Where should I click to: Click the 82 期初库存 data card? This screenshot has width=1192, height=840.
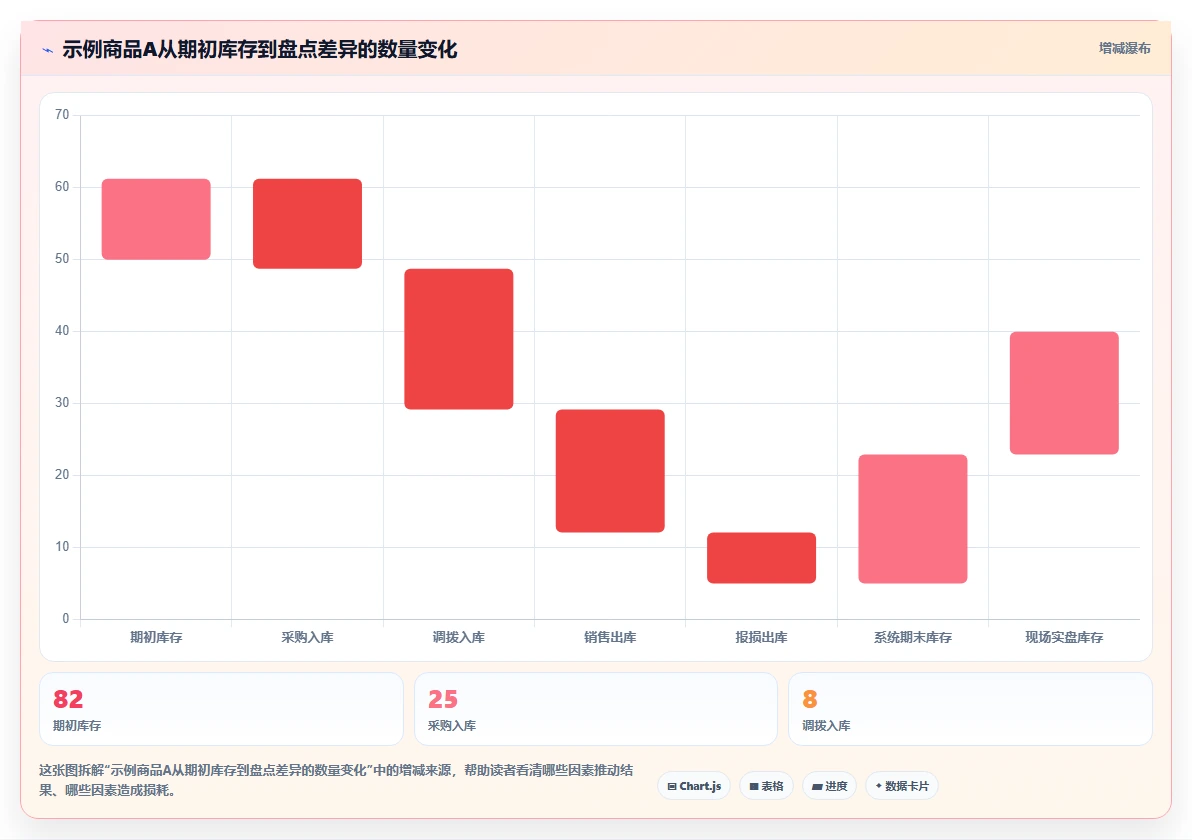point(221,708)
